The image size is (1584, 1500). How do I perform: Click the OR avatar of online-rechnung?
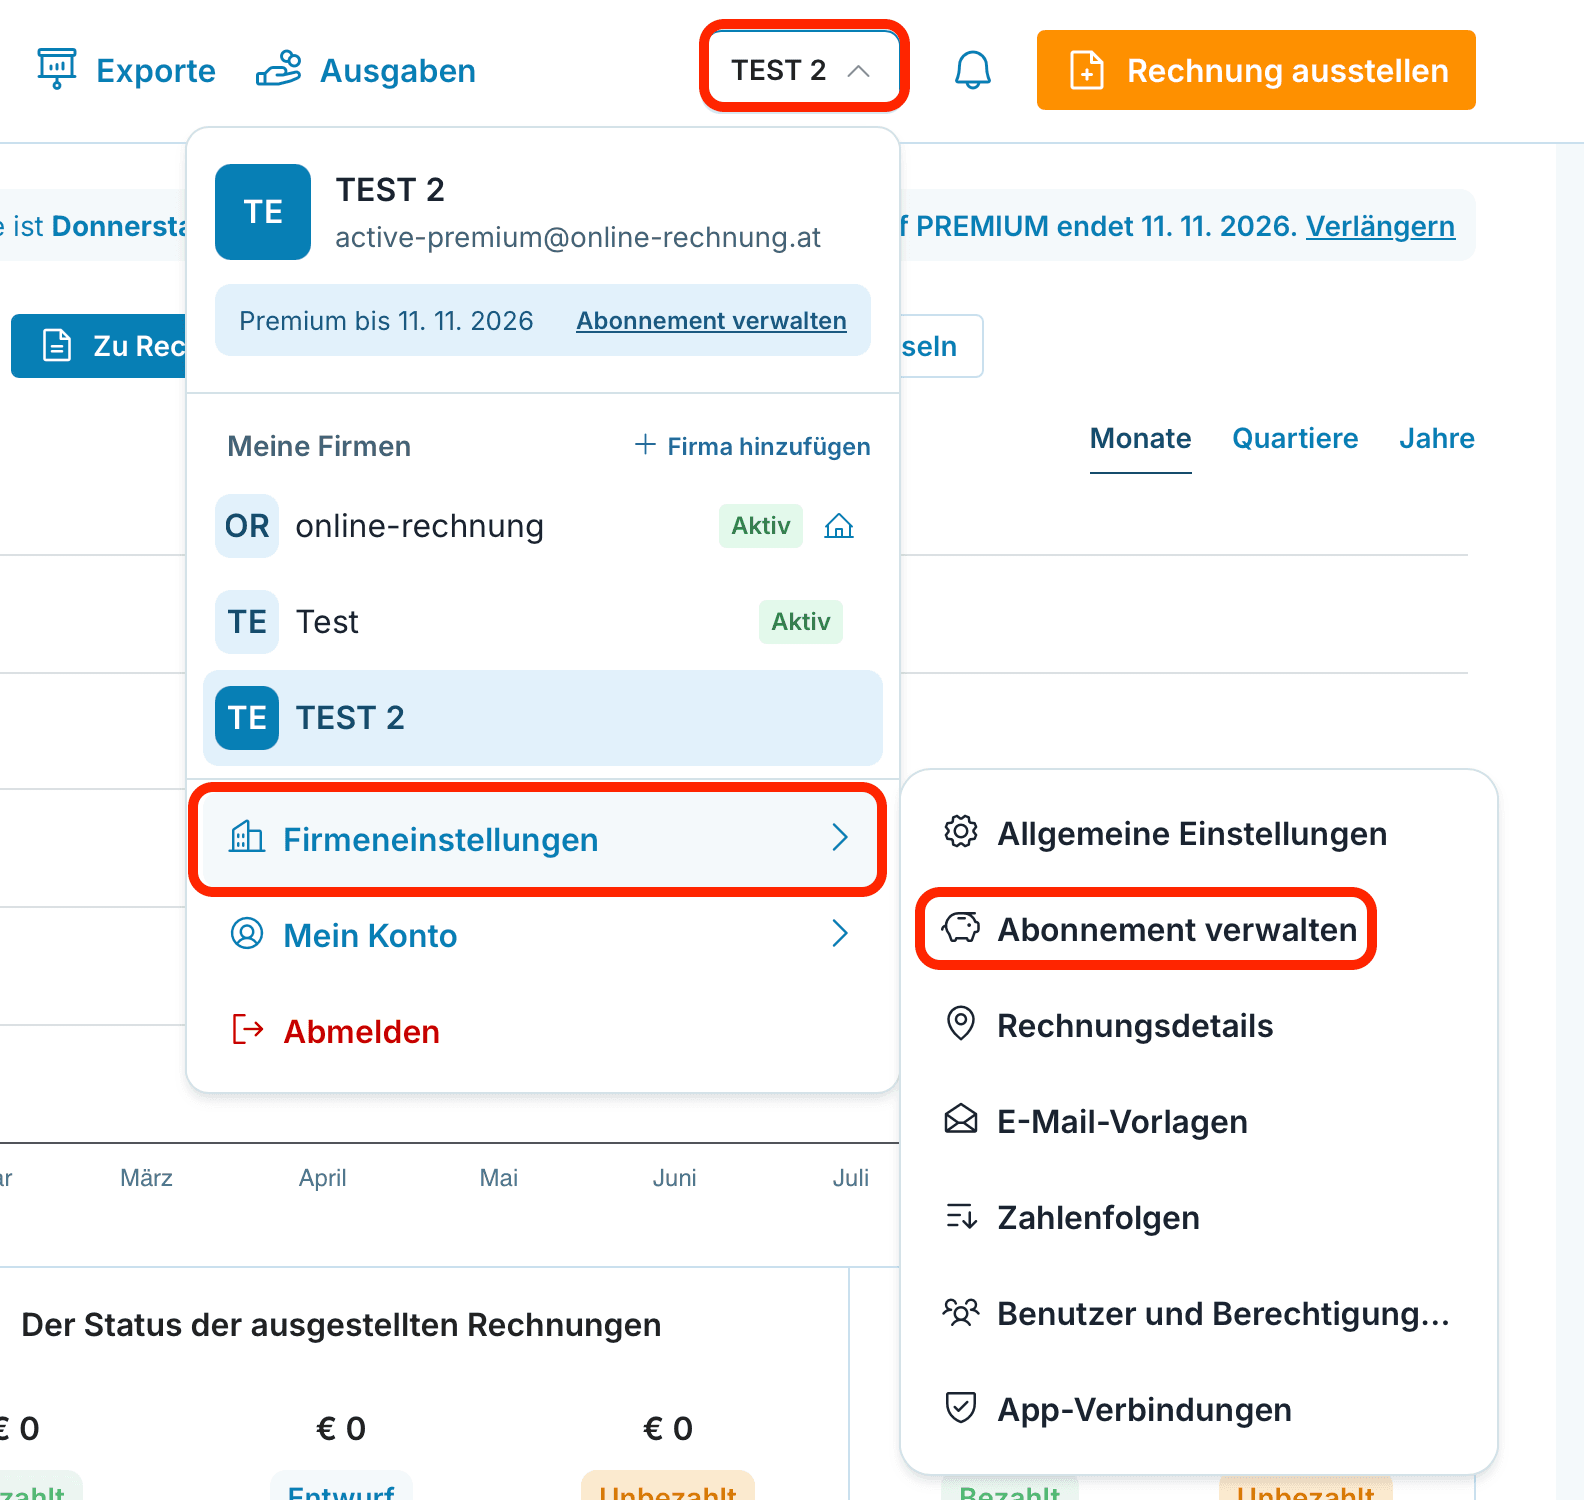pos(247,526)
